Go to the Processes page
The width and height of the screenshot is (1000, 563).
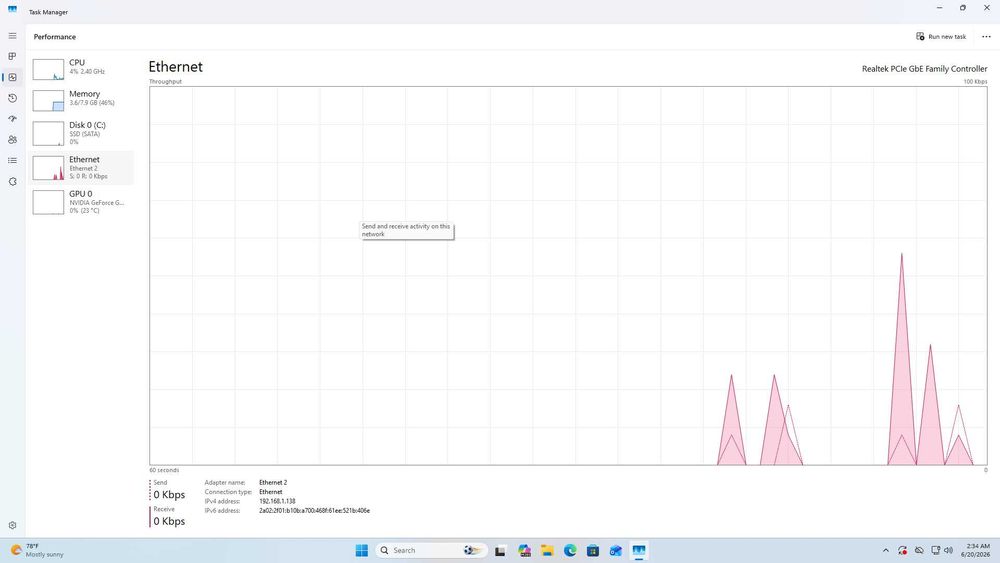pyautogui.click(x=12, y=57)
